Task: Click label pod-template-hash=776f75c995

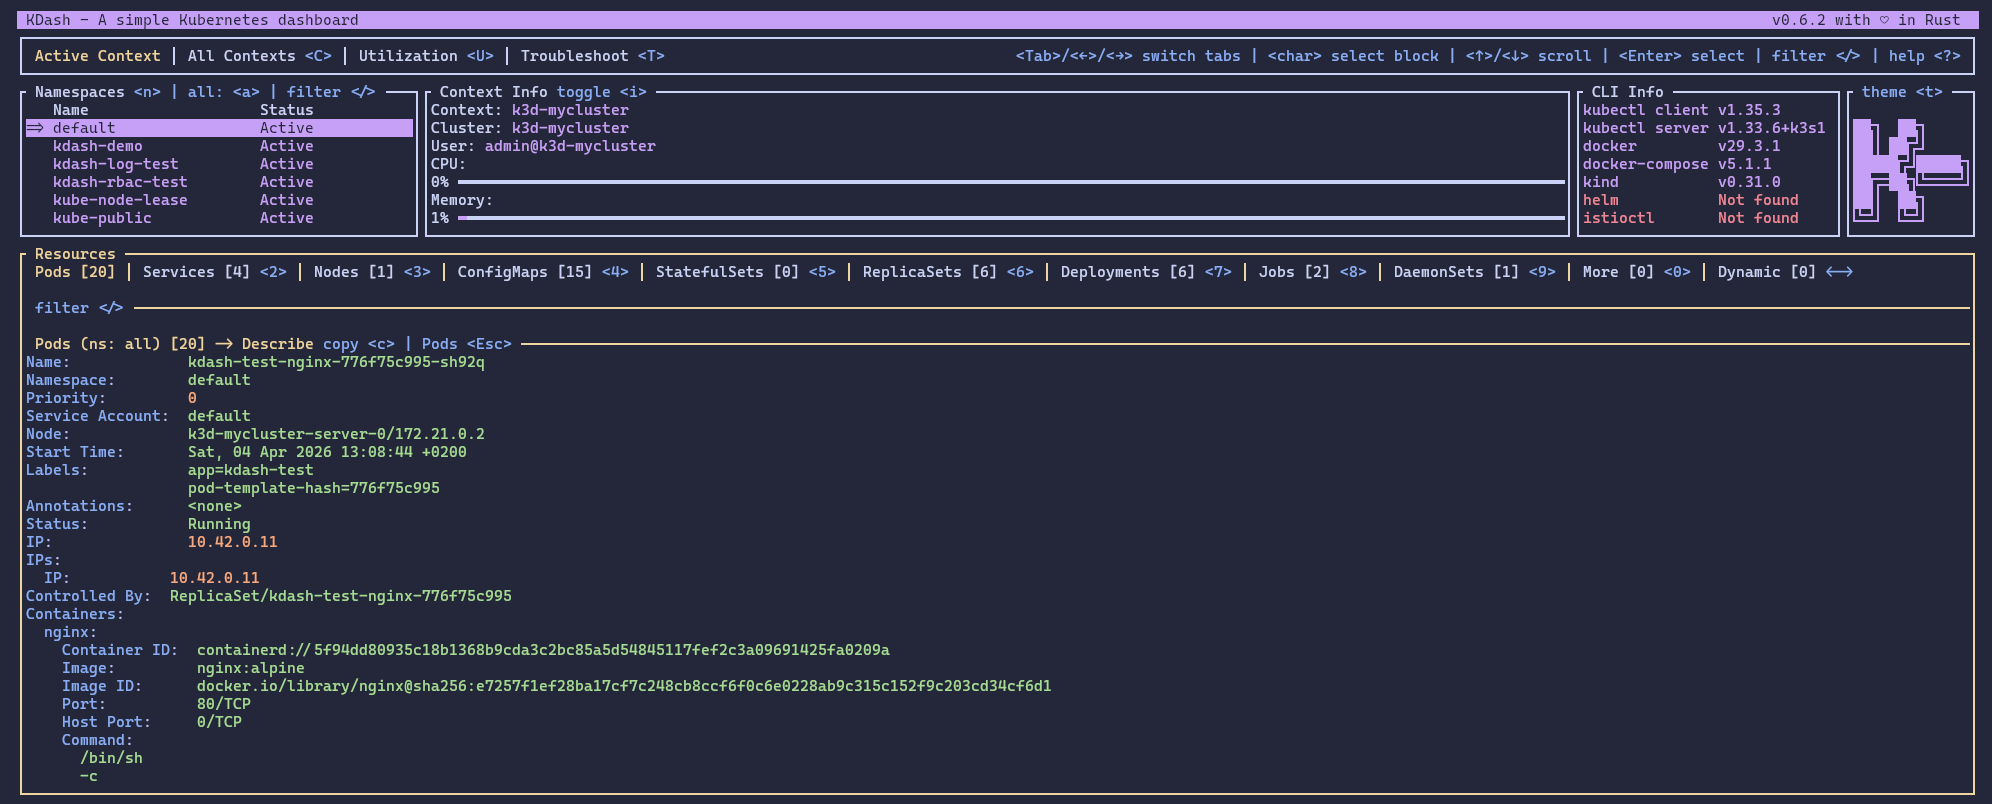Action: click(x=314, y=488)
